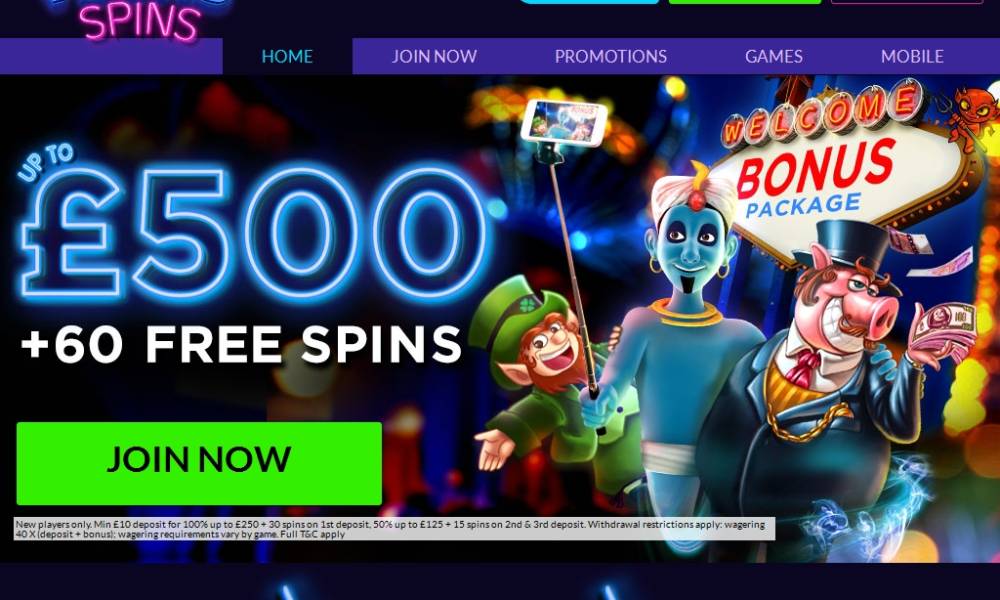Click the neon pink SPINS logo
This screenshot has height=600, width=1000.
[x=139, y=21]
